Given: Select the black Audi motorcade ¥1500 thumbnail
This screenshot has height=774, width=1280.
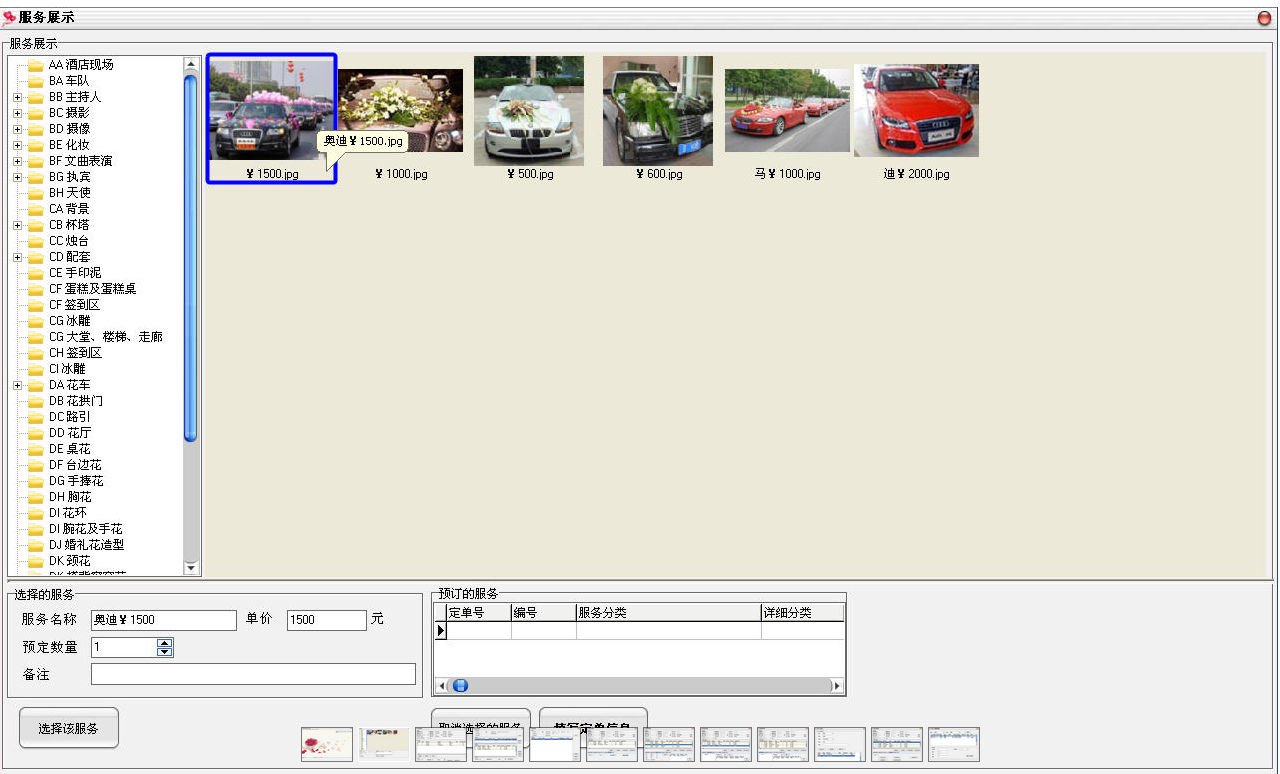Looking at the screenshot, I should [x=272, y=118].
